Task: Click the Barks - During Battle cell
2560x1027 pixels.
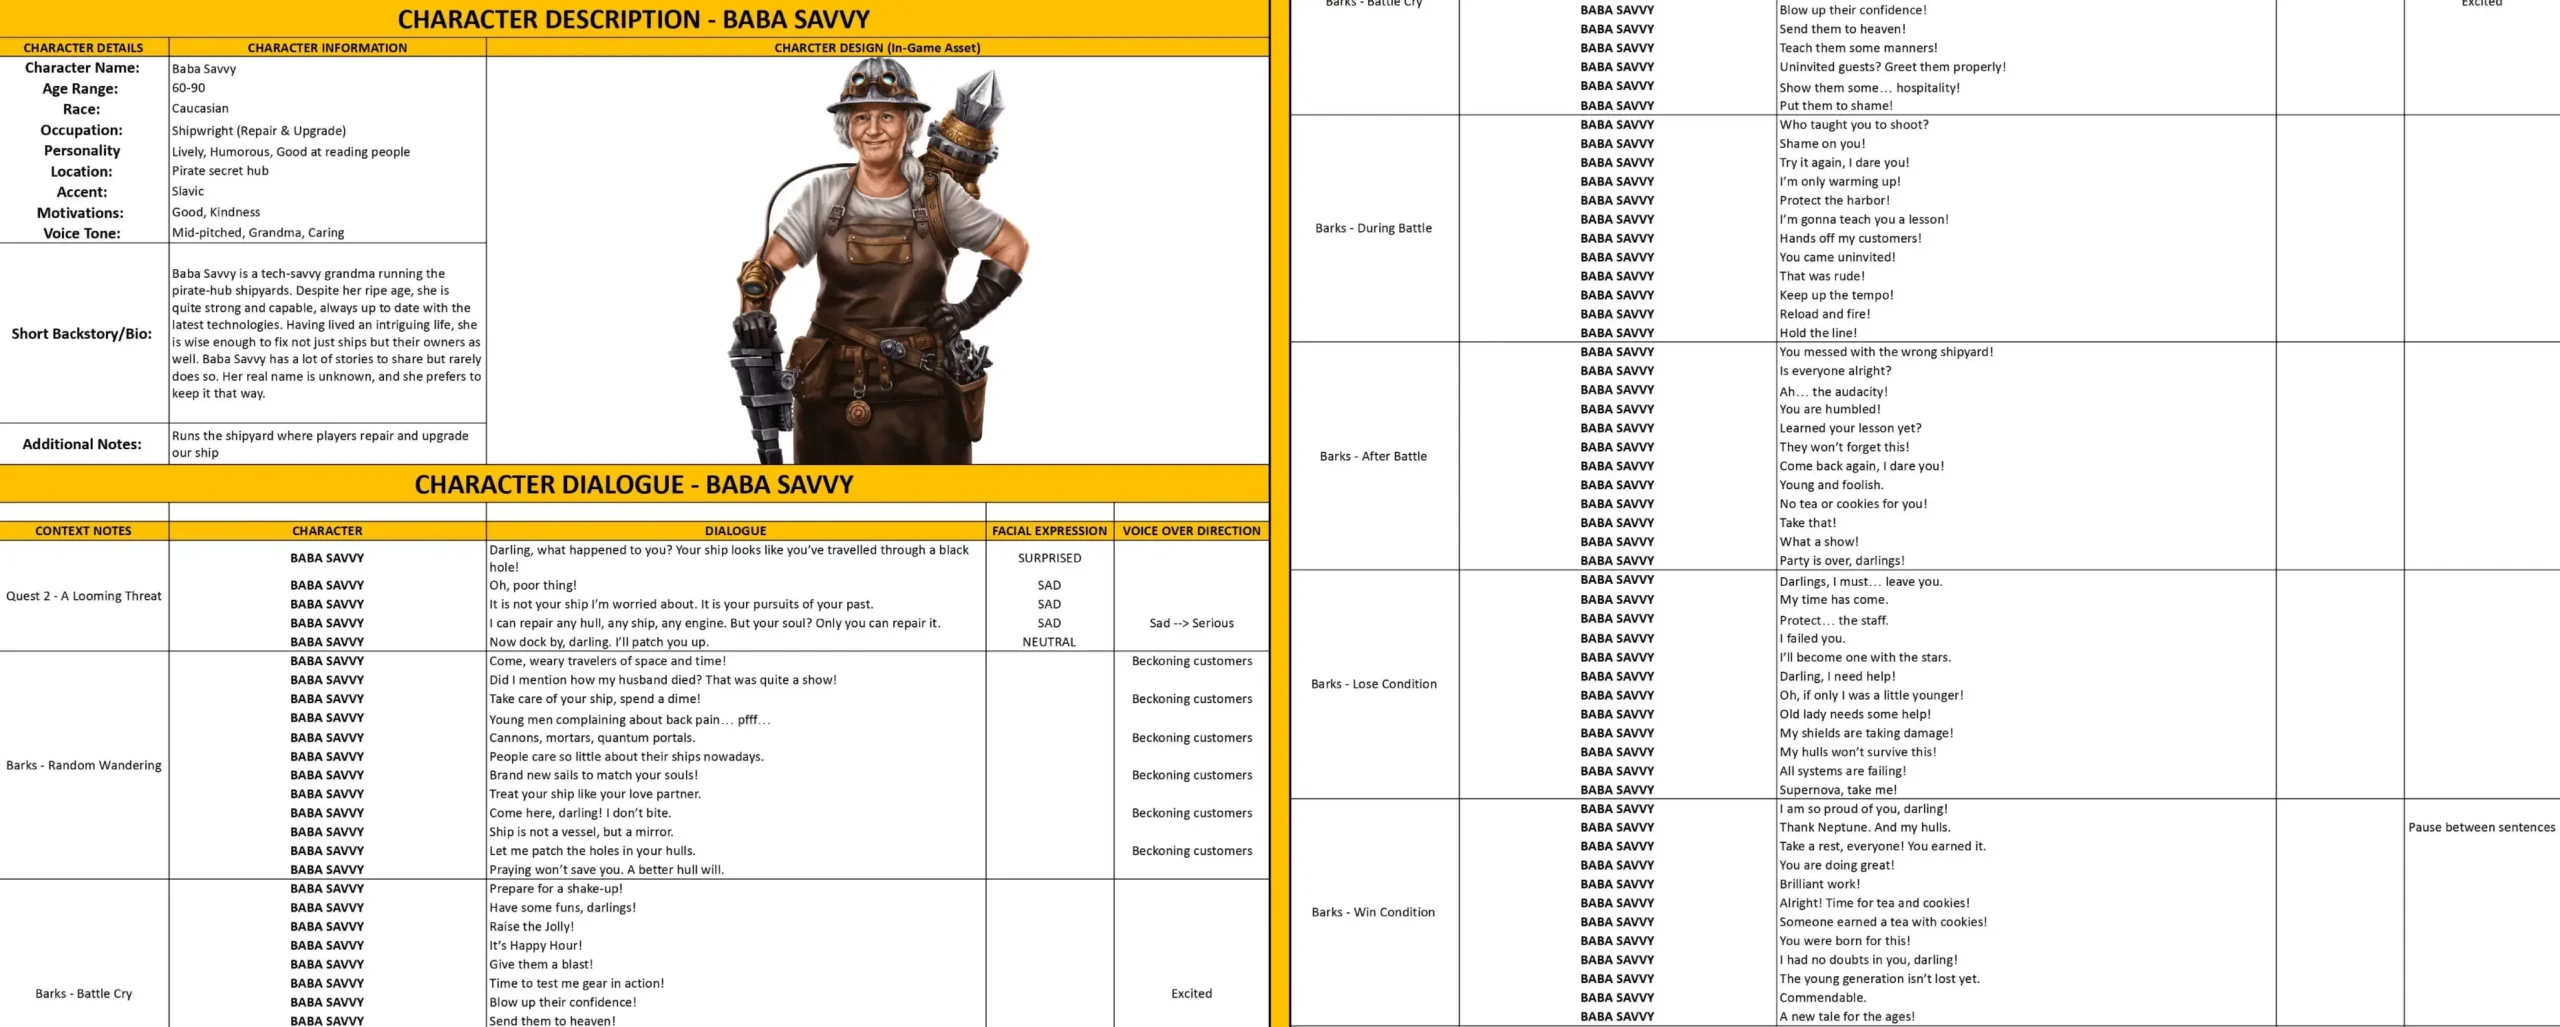Action: (x=1373, y=228)
